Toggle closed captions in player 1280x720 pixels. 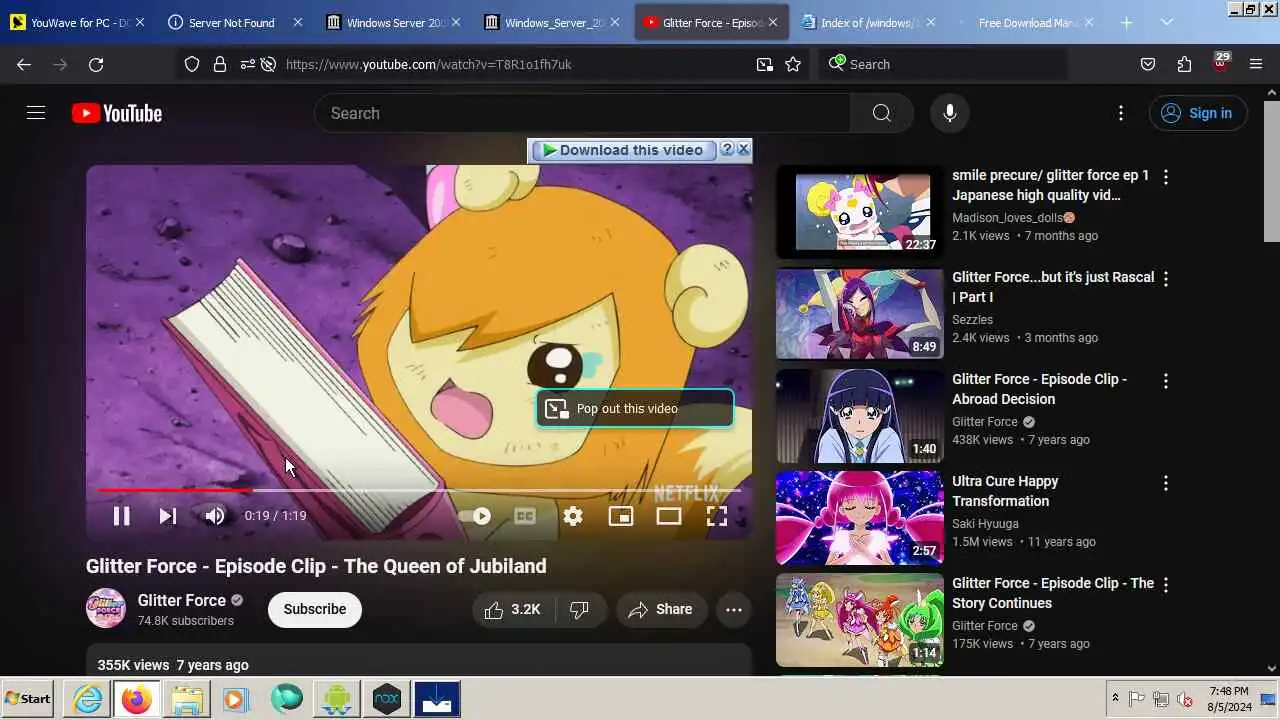(x=525, y=516)
